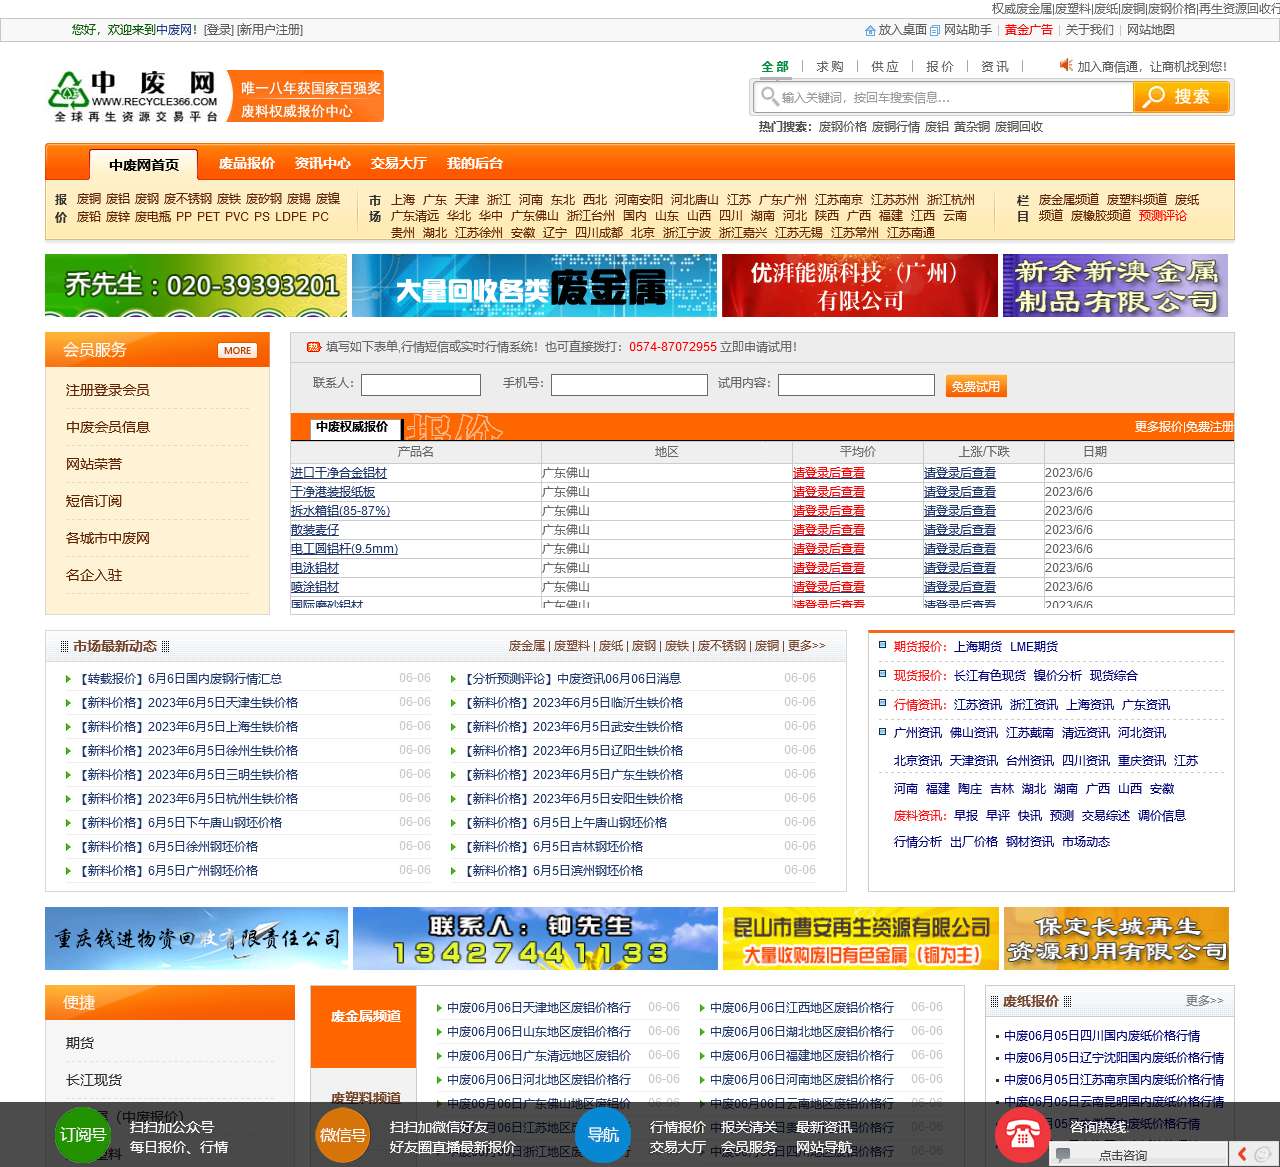Screen dimensions: 1280x1167
Task: Click LME期货 link
Action: click(1034, 647)
